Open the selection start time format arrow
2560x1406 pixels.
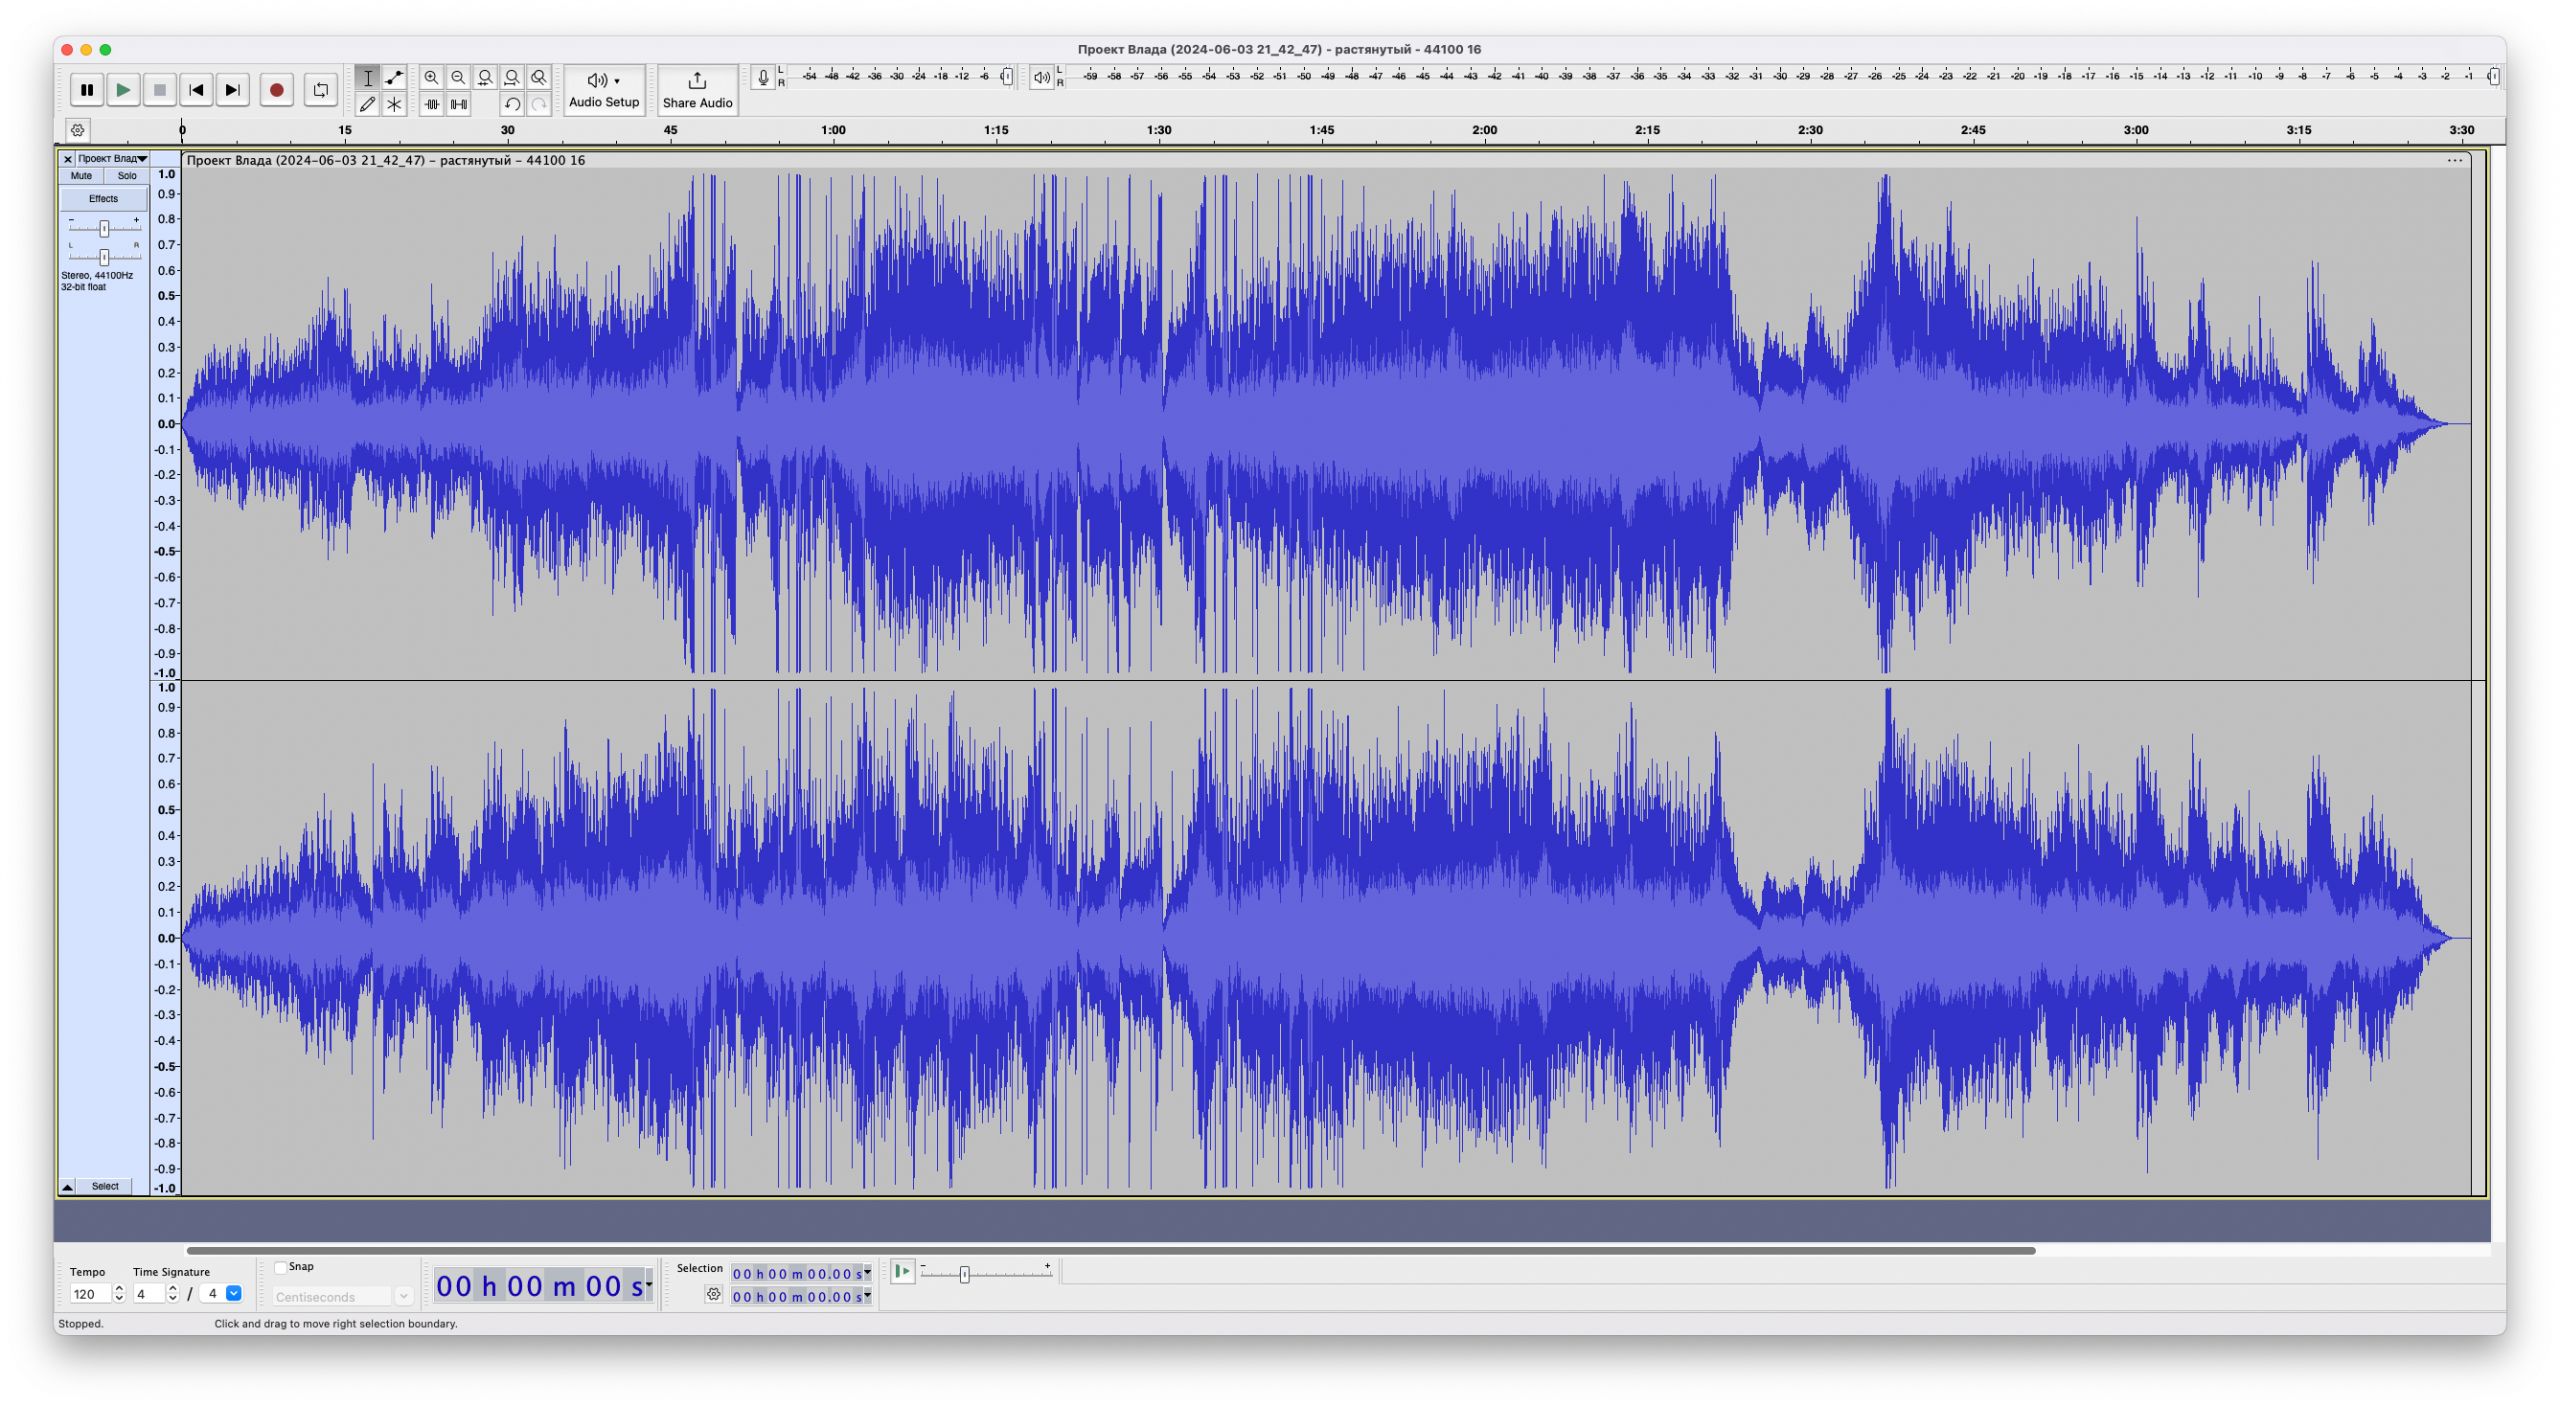(867, 1274)
